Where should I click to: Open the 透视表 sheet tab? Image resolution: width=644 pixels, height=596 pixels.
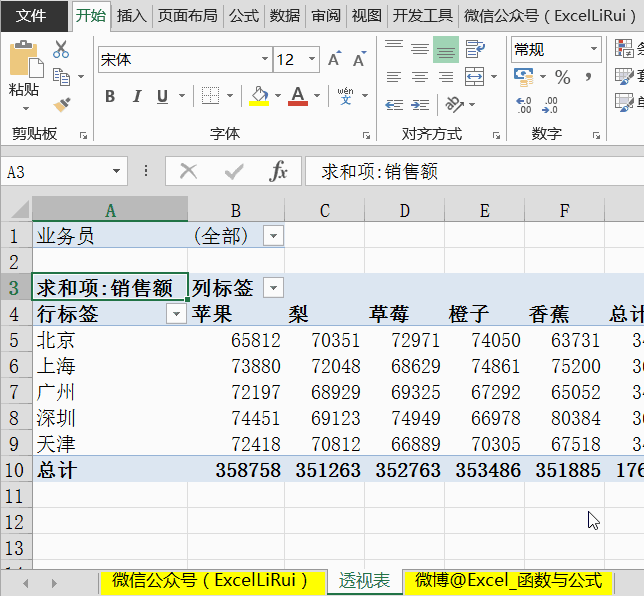pos(365,581)
